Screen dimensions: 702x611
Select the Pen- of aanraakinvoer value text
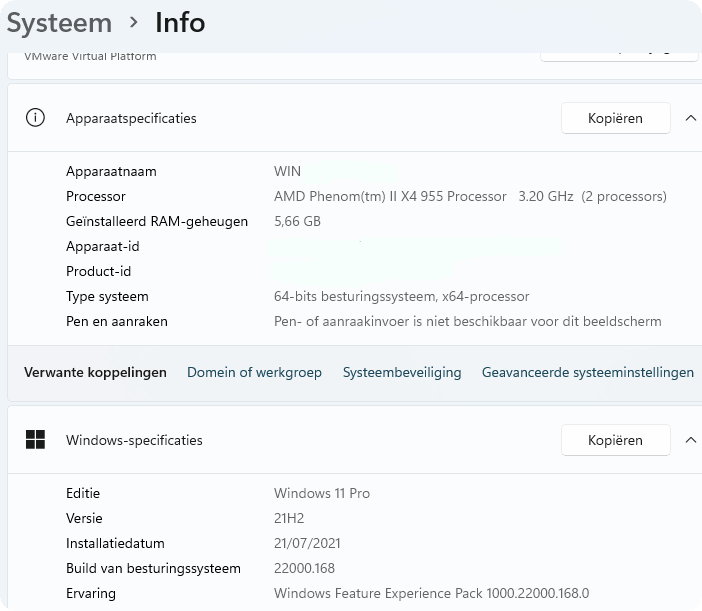[x=467, y=321]
